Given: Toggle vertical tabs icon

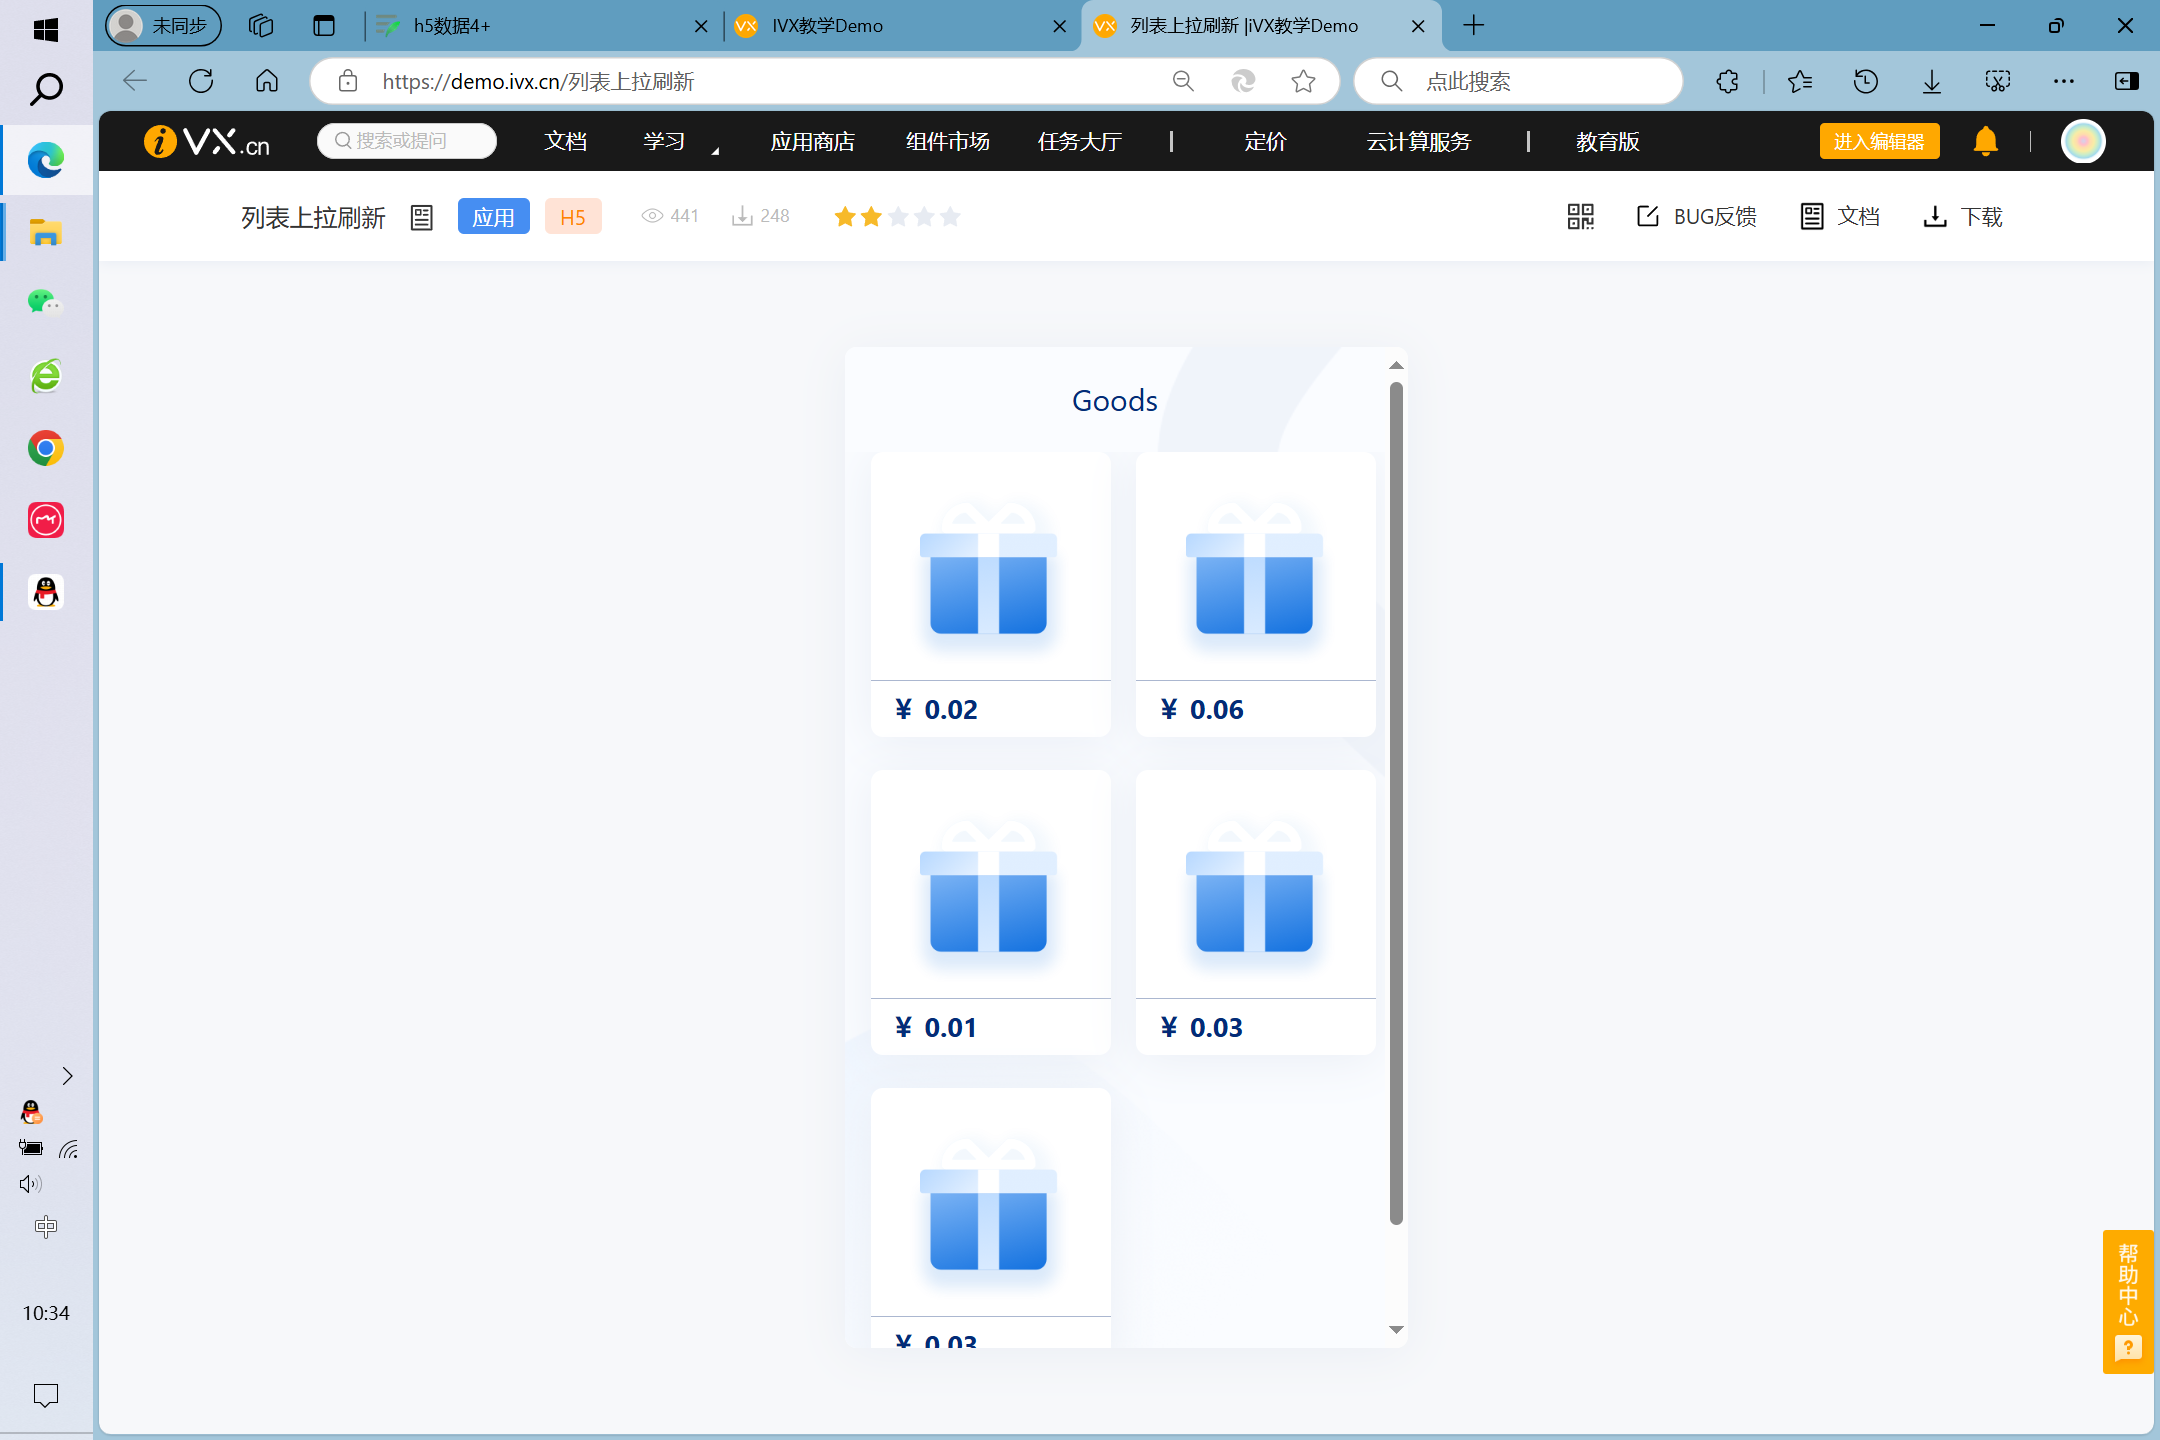Looking at the screenshot, I should click(x=323, y=26).
